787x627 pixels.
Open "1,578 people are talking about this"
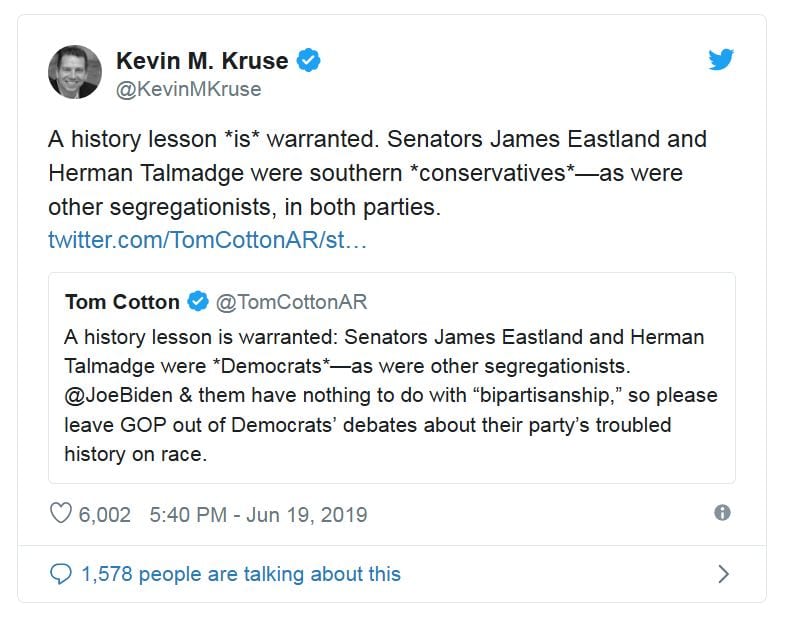pyautogui.click(x=241, y=574)
